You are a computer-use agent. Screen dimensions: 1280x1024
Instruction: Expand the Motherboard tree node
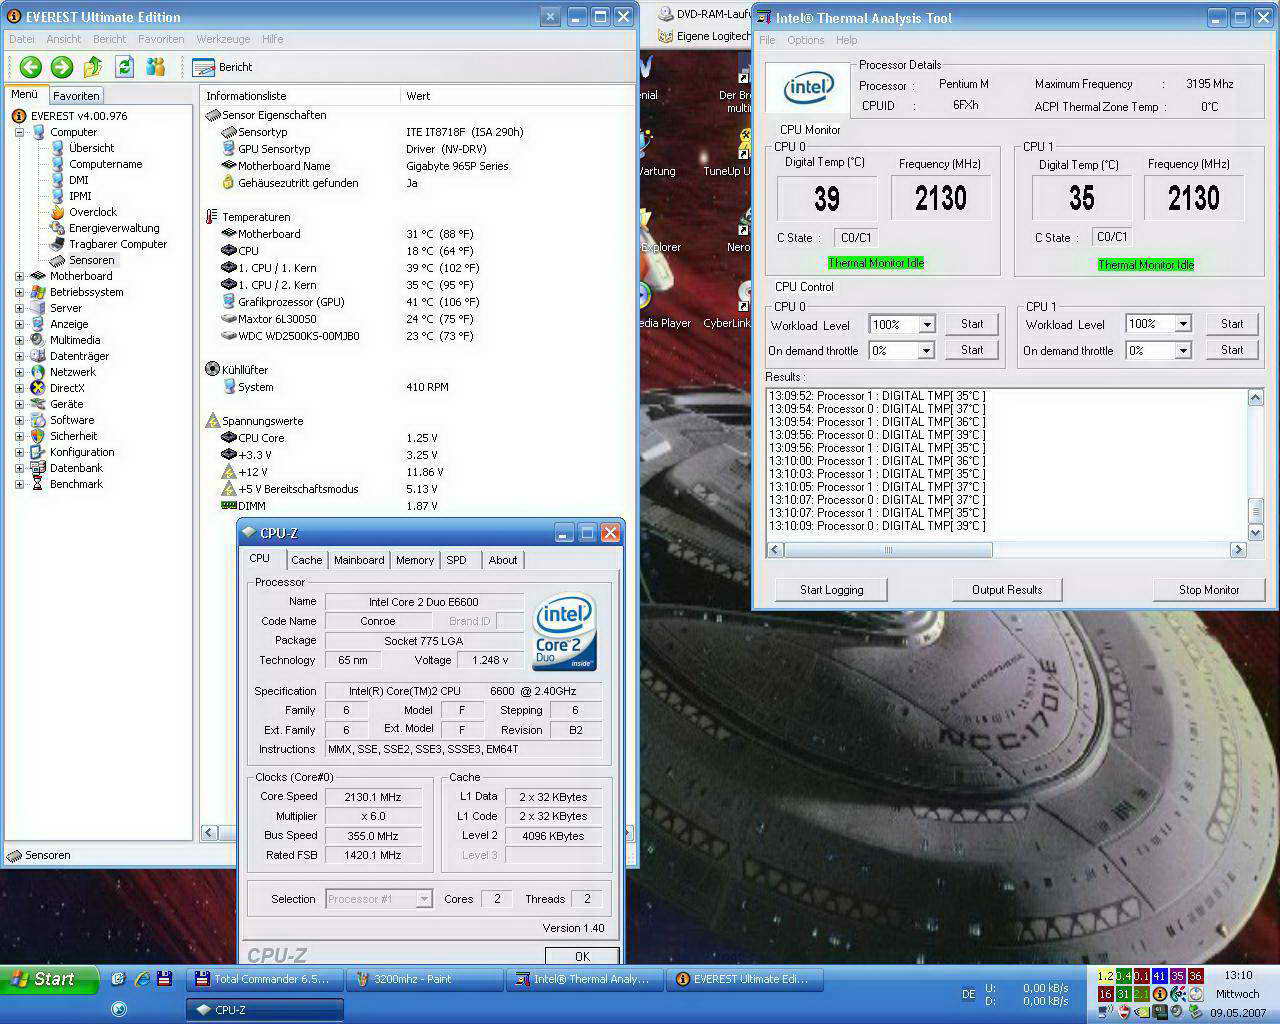tap(19, 276)
